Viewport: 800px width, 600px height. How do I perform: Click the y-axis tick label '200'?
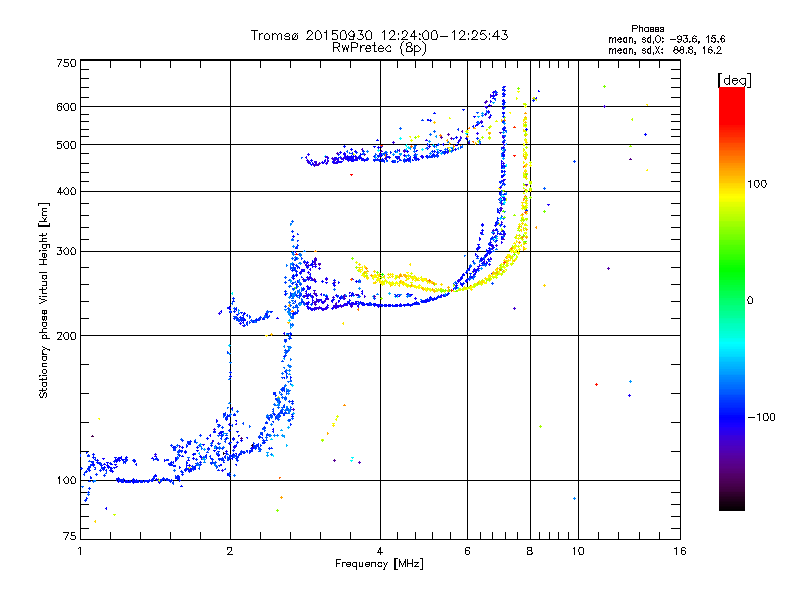point(66,336)
